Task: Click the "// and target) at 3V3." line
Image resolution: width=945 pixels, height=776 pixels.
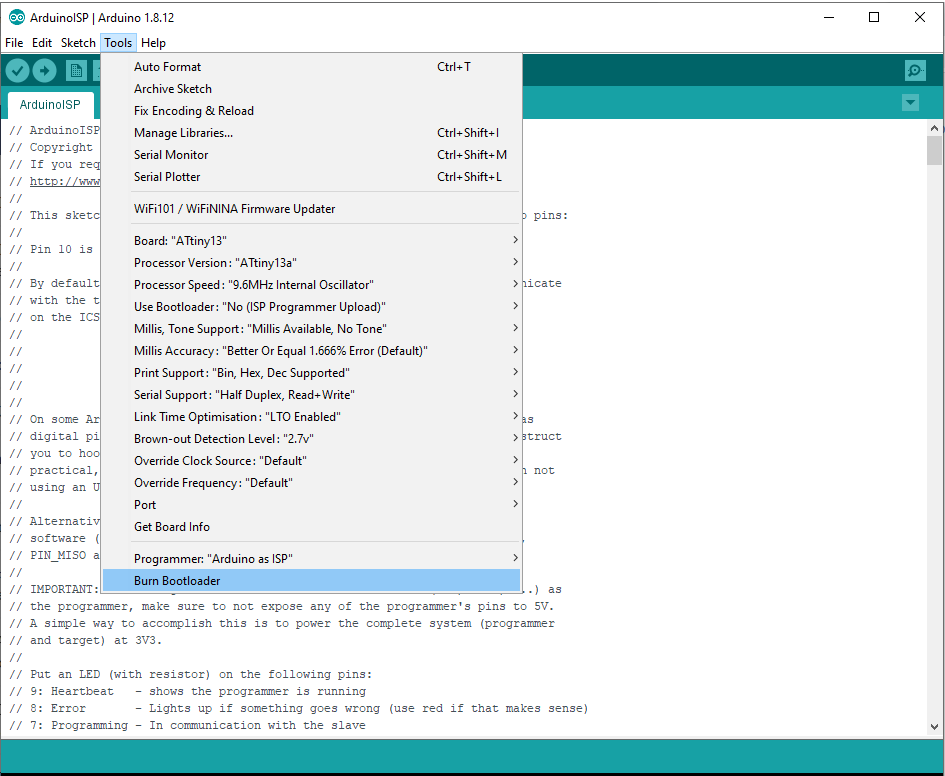Action: (x=86, y=640)
